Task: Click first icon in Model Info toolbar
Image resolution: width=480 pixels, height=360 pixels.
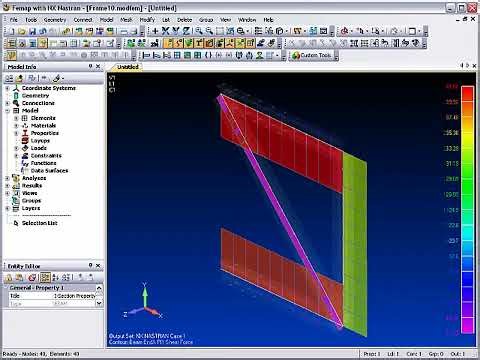Action: pos(10,79)
